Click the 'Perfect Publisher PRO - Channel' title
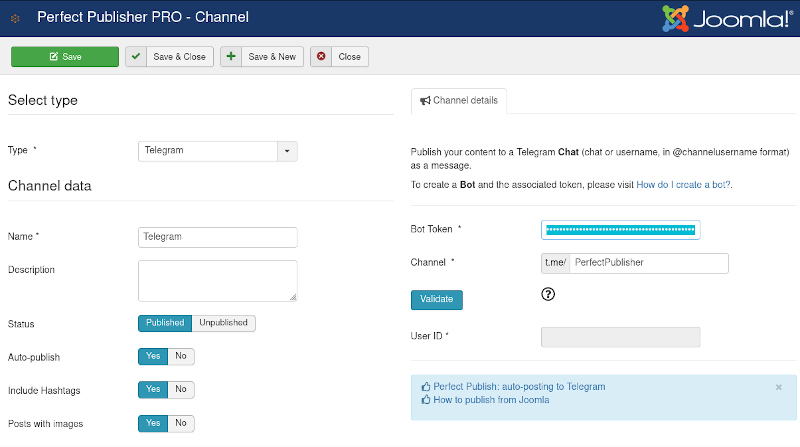This screenshot has height=447, width=800. coord(143,17)
